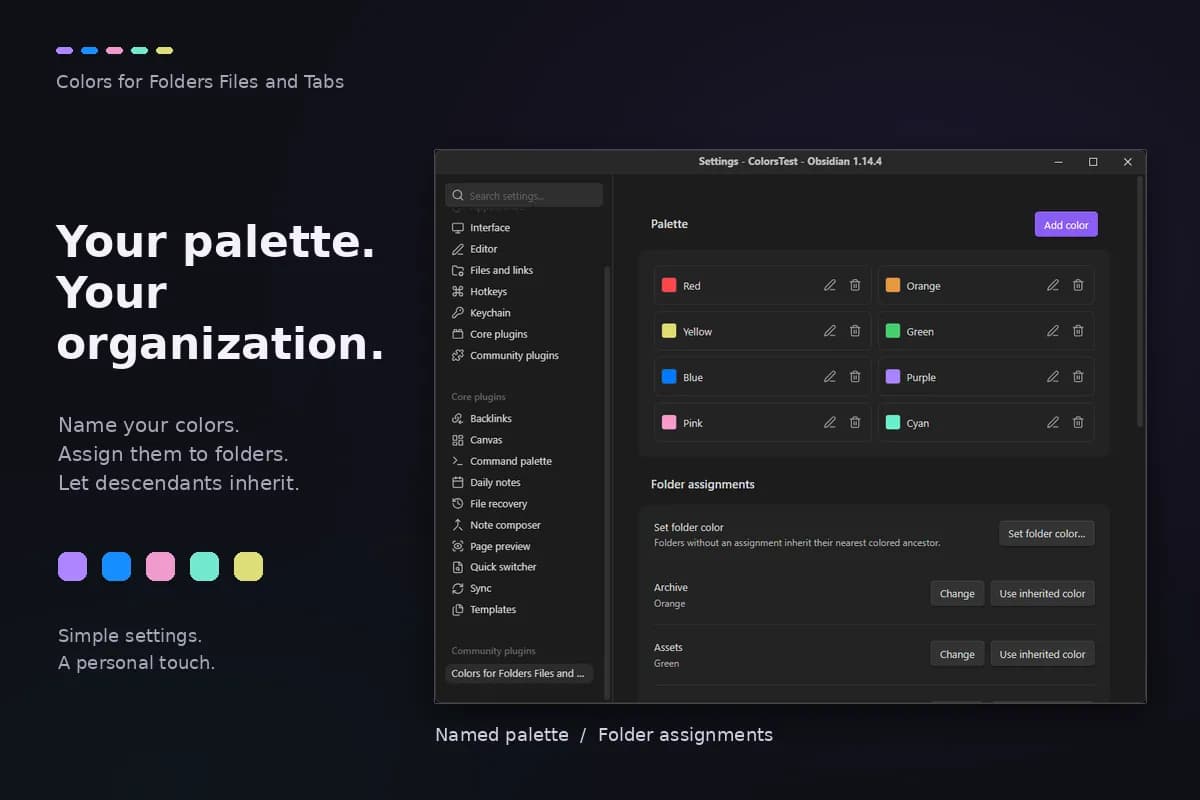Image resolution: width=1200 pixels, height=800 pixels.
Task: Click the search magnifier icon in settings
Action: pos(458,196)
